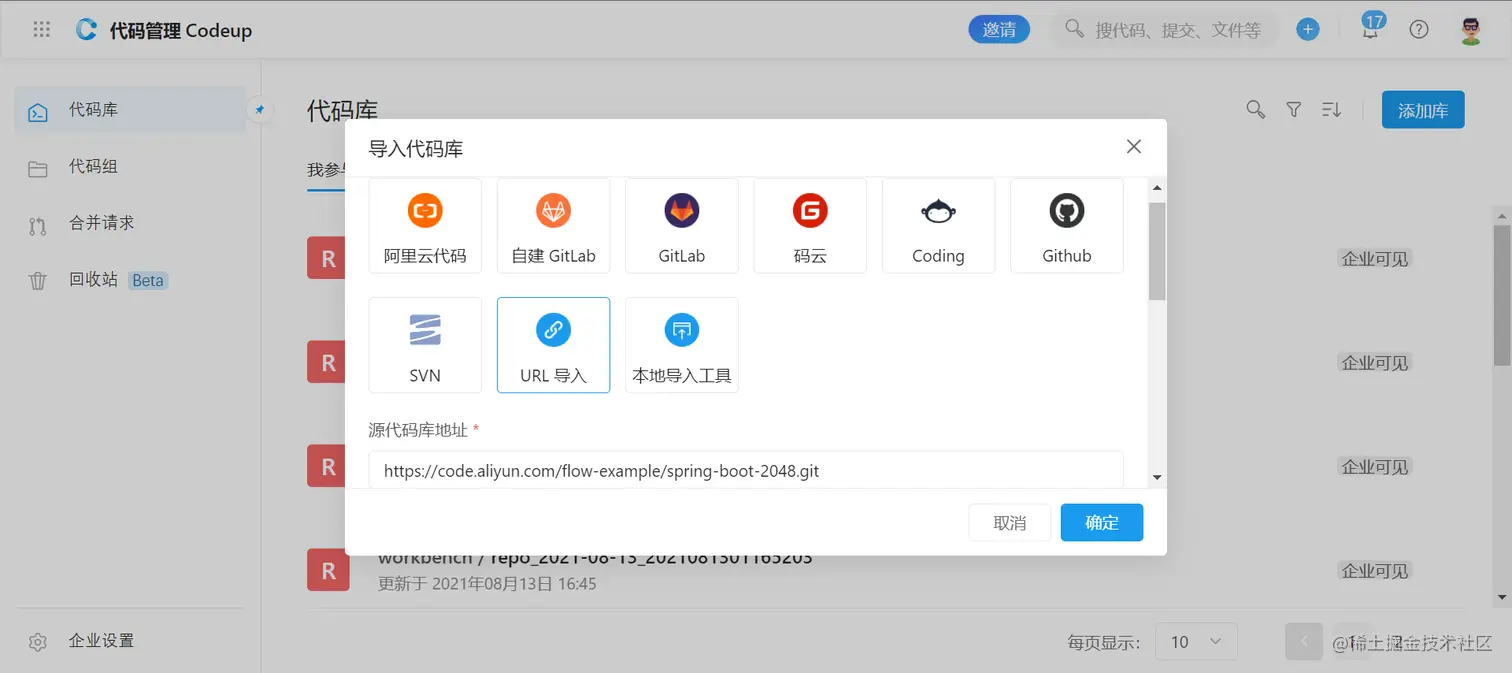
Task: Click the dialog scrollbar up arrow
Action: 1157,188
